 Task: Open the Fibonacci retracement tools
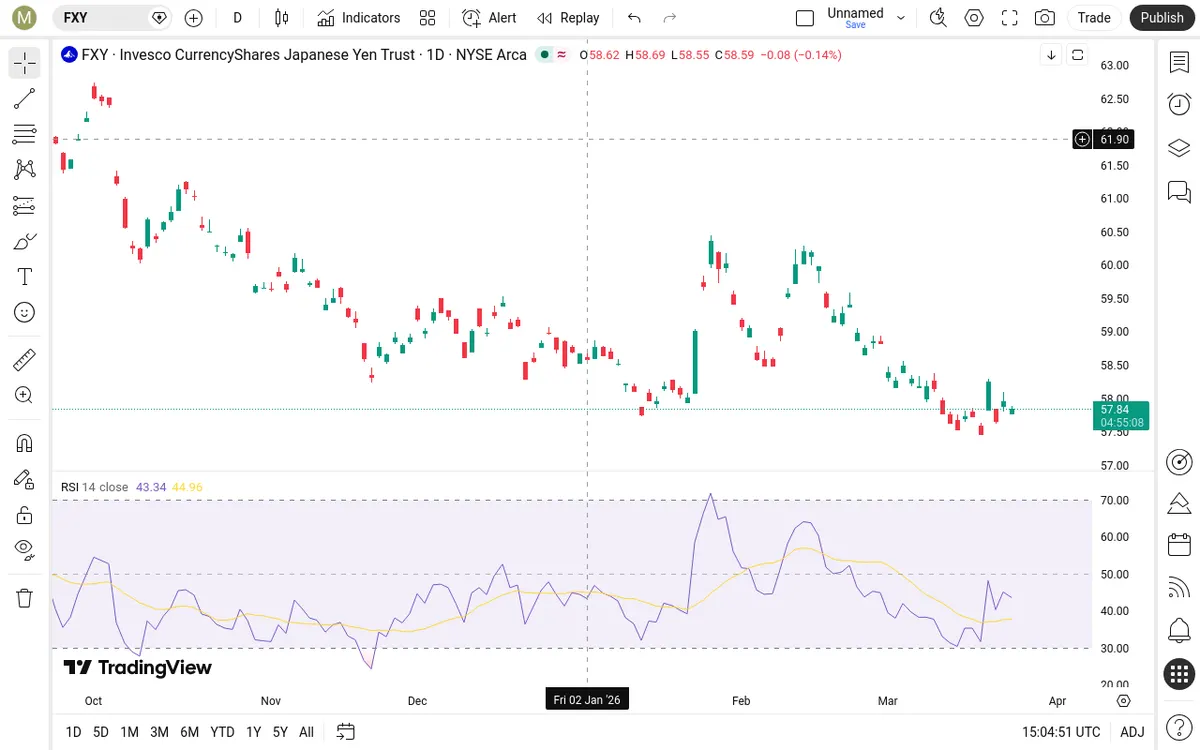click(25, 134)
